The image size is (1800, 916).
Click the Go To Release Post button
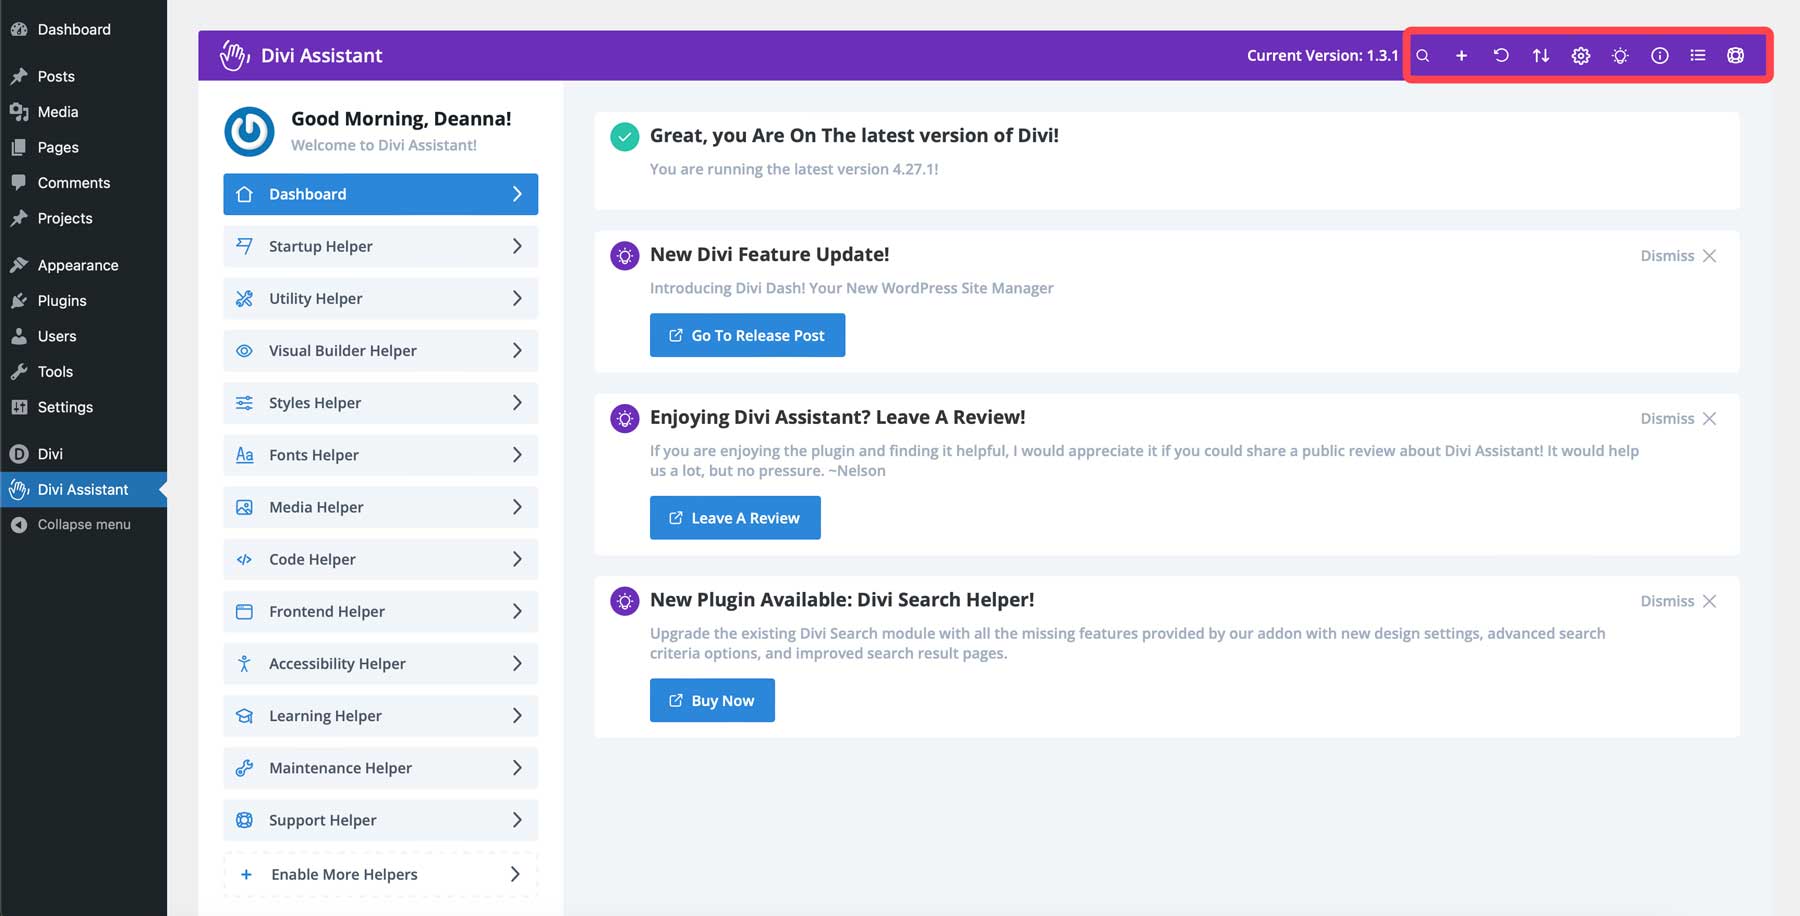tap(747, 334)
